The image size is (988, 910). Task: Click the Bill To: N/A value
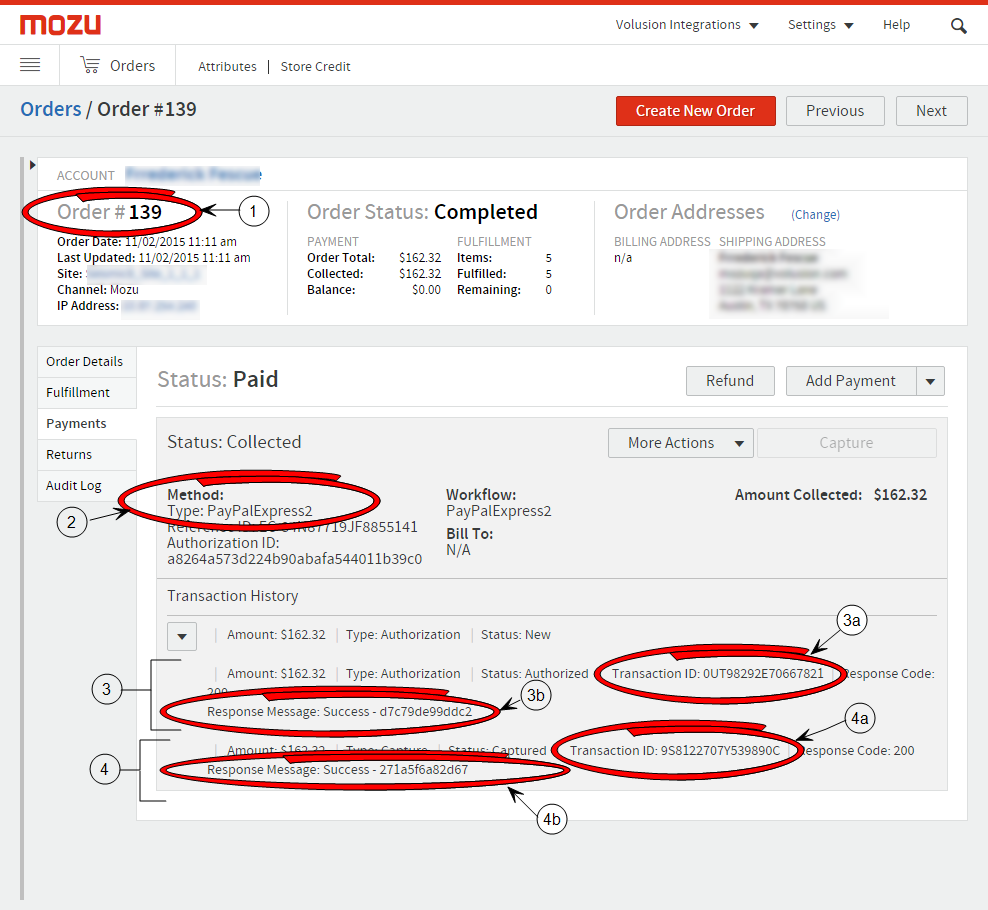pos(458,550)
